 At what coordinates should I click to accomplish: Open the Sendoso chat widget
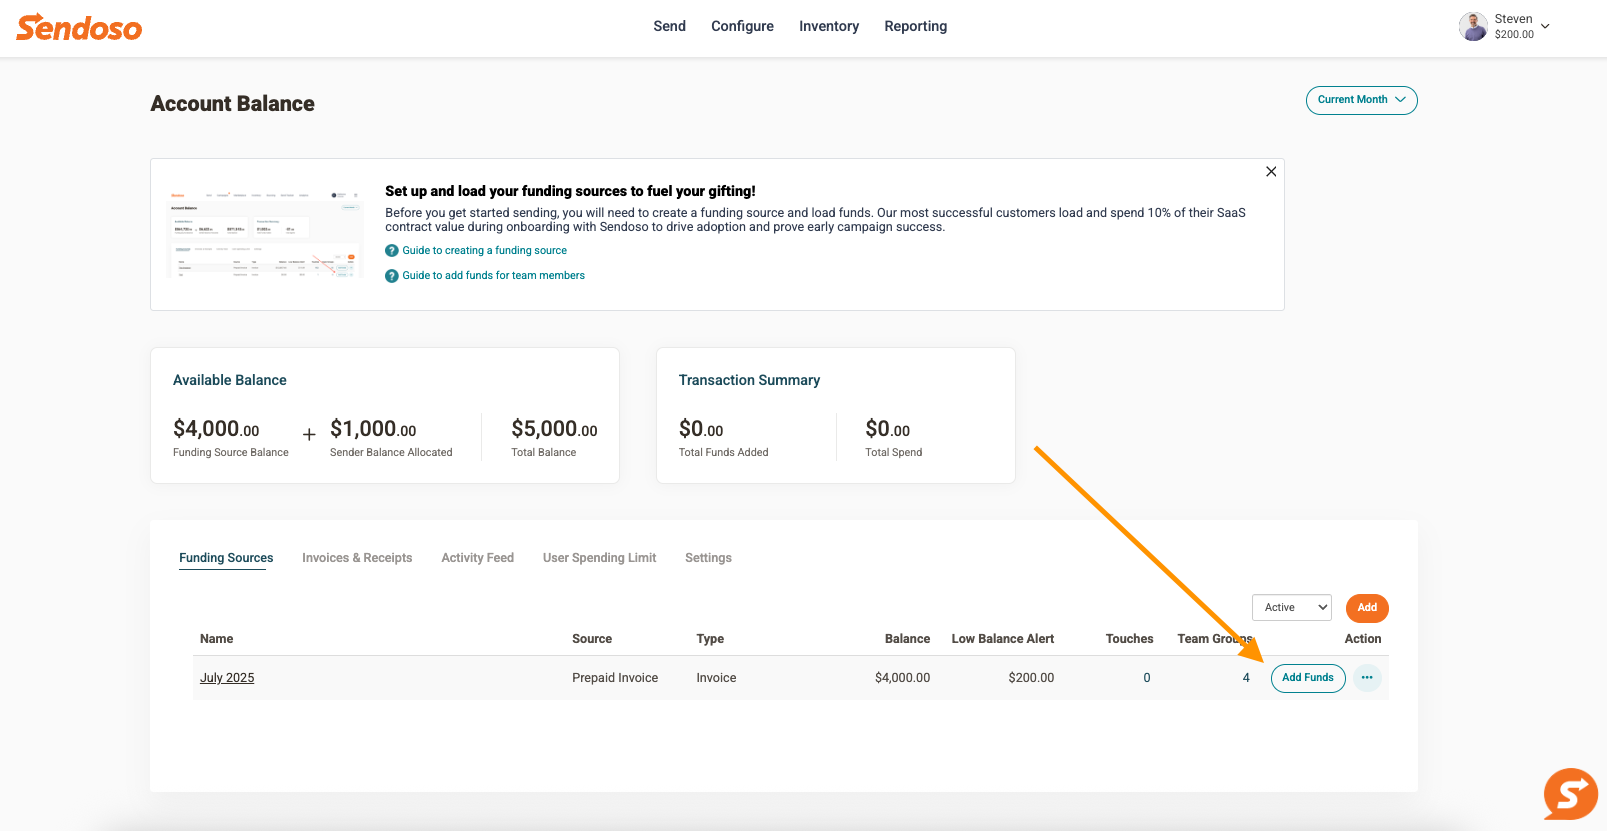pyautogui.click(x=1570, y=794)
